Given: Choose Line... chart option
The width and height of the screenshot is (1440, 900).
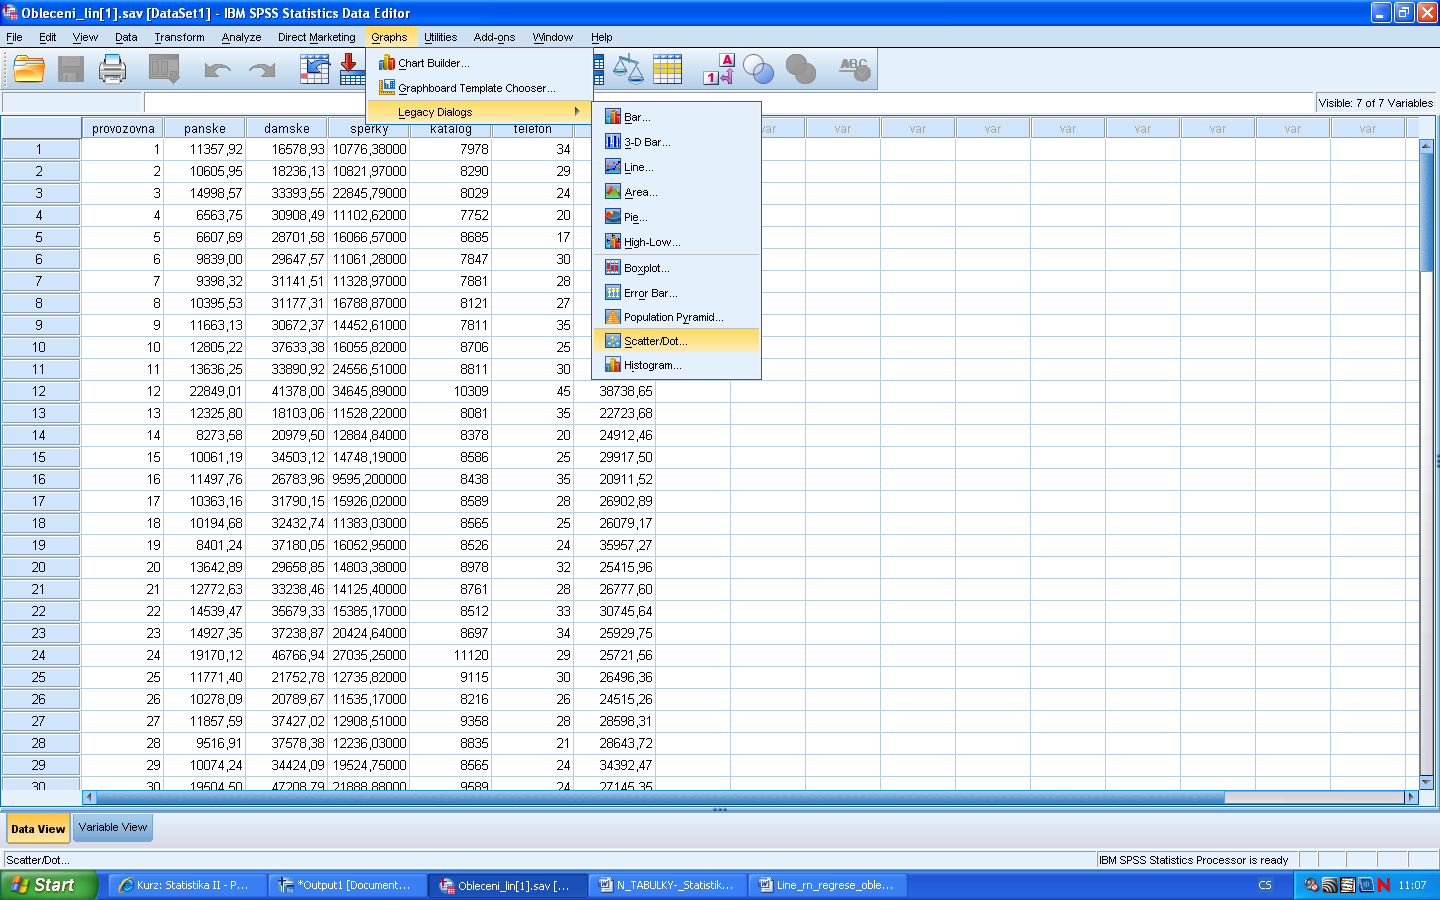Looking at the screenshot, I should click(x=676, y=167).
